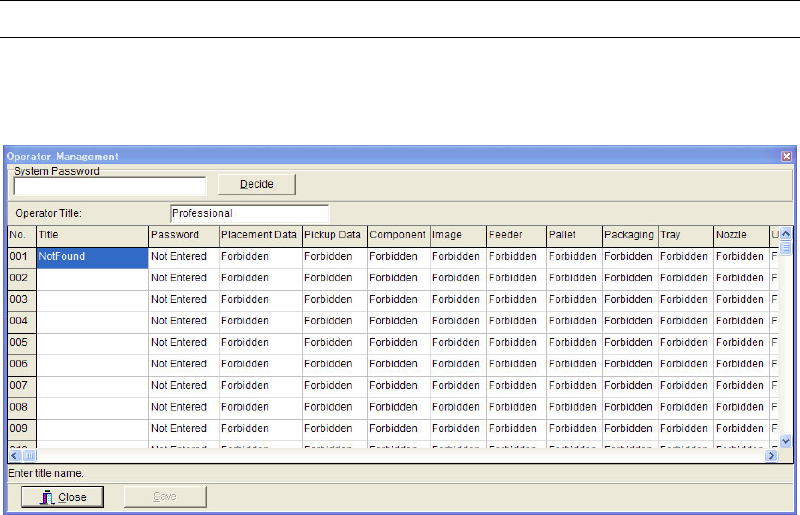This screenshot has width=800, height=515.
Task: Select Placement Data 'Forbidden' in row 001
Action: [x=261, y=257]
